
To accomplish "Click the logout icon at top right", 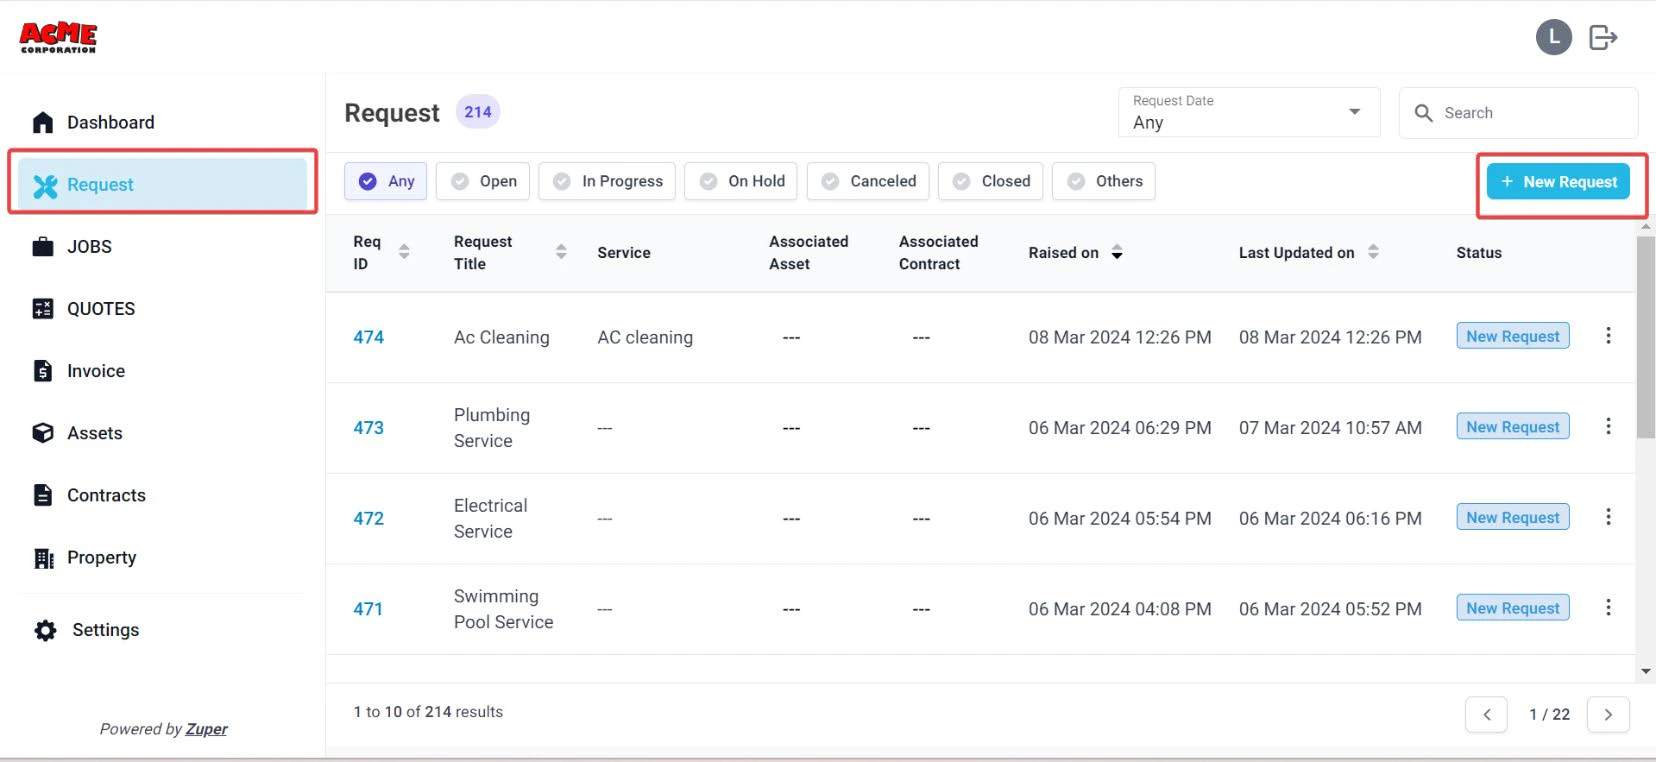I will [x=1603, y=38].
